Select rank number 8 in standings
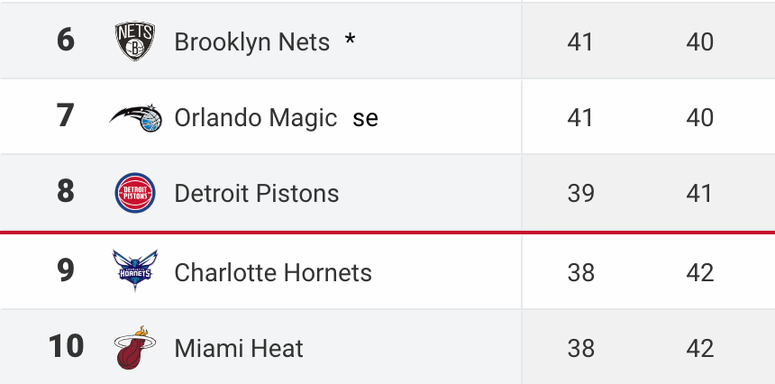The width and height of the screenshot is (775, 384). tap(66, 191)
